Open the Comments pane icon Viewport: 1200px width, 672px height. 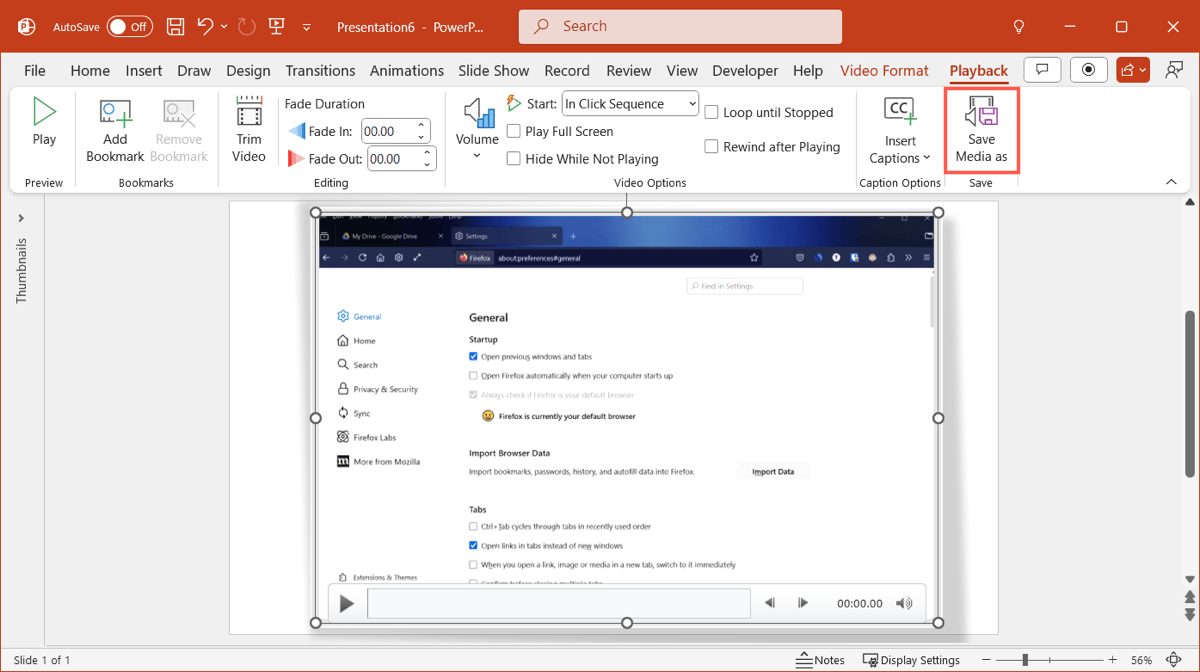1042,70
